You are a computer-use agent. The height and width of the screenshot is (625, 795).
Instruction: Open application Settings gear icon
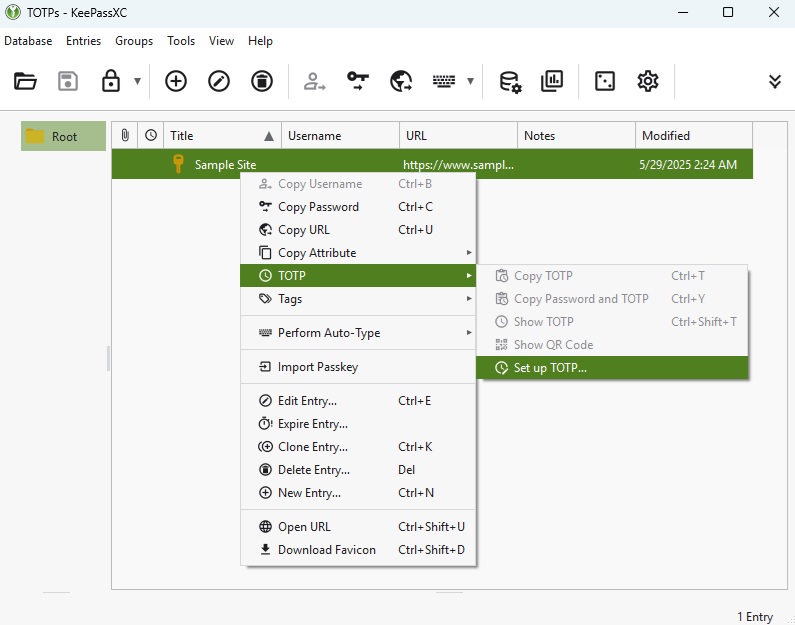pyautogui.click(x=648, y=82)
